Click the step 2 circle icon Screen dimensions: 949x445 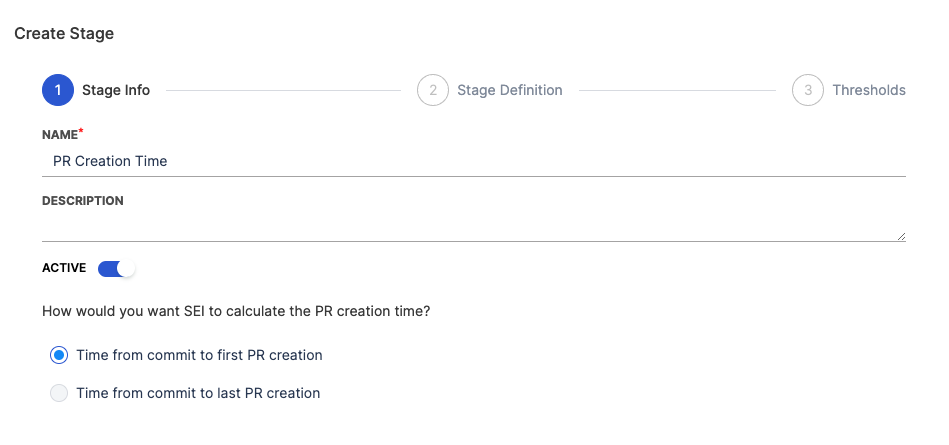[432, 90]
